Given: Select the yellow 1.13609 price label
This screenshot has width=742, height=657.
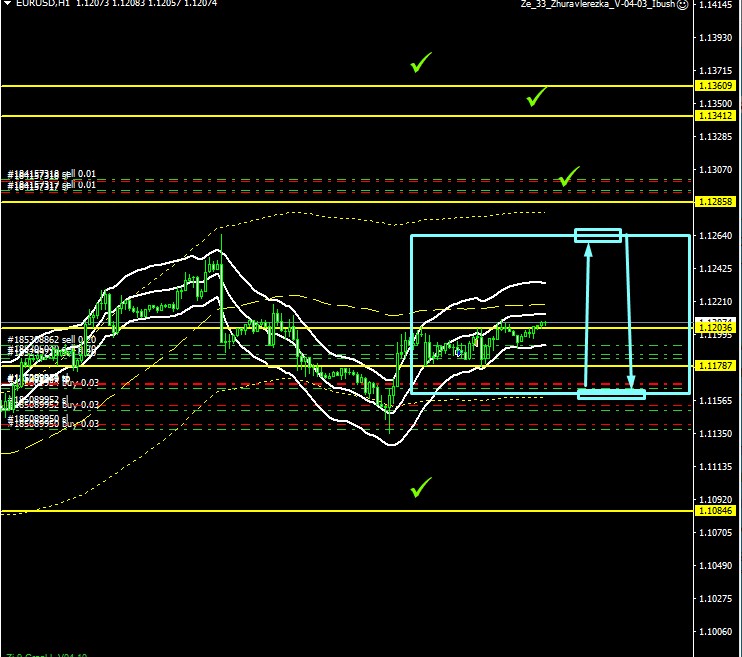Looking at the screenshot, I should 716,86.
